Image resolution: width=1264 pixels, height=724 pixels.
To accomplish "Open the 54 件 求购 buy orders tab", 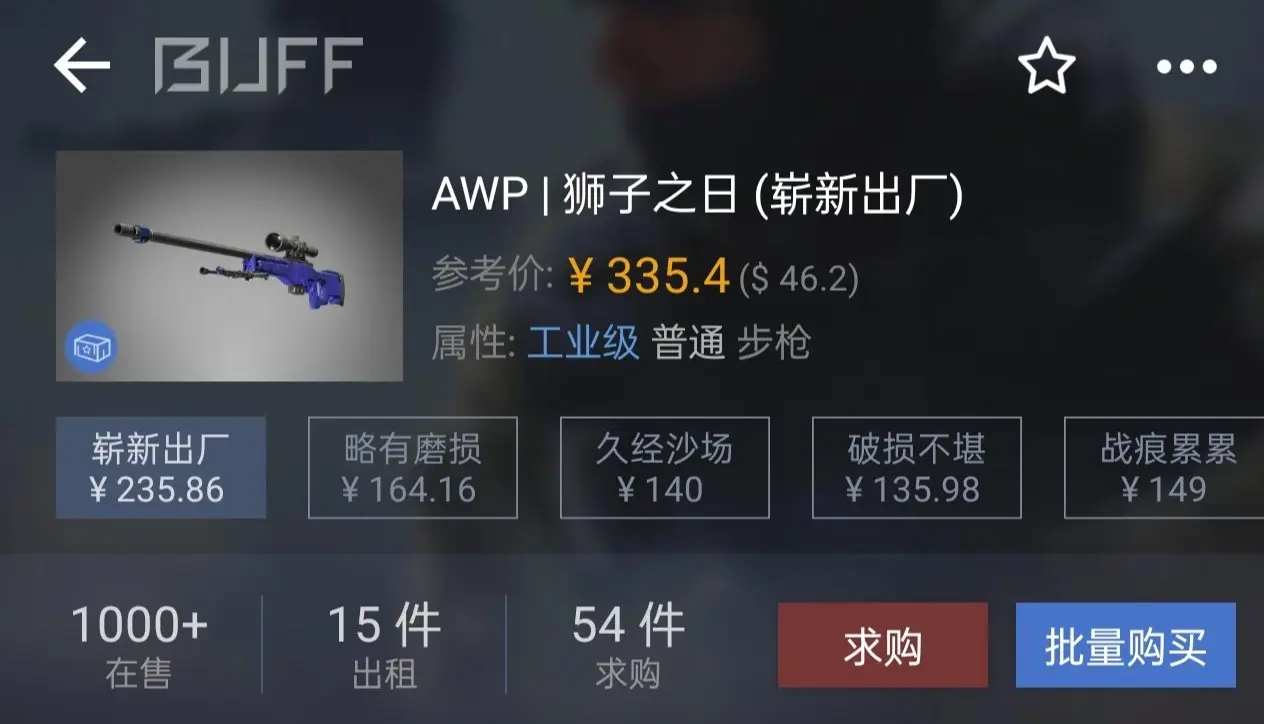I will tap(628, 646).
